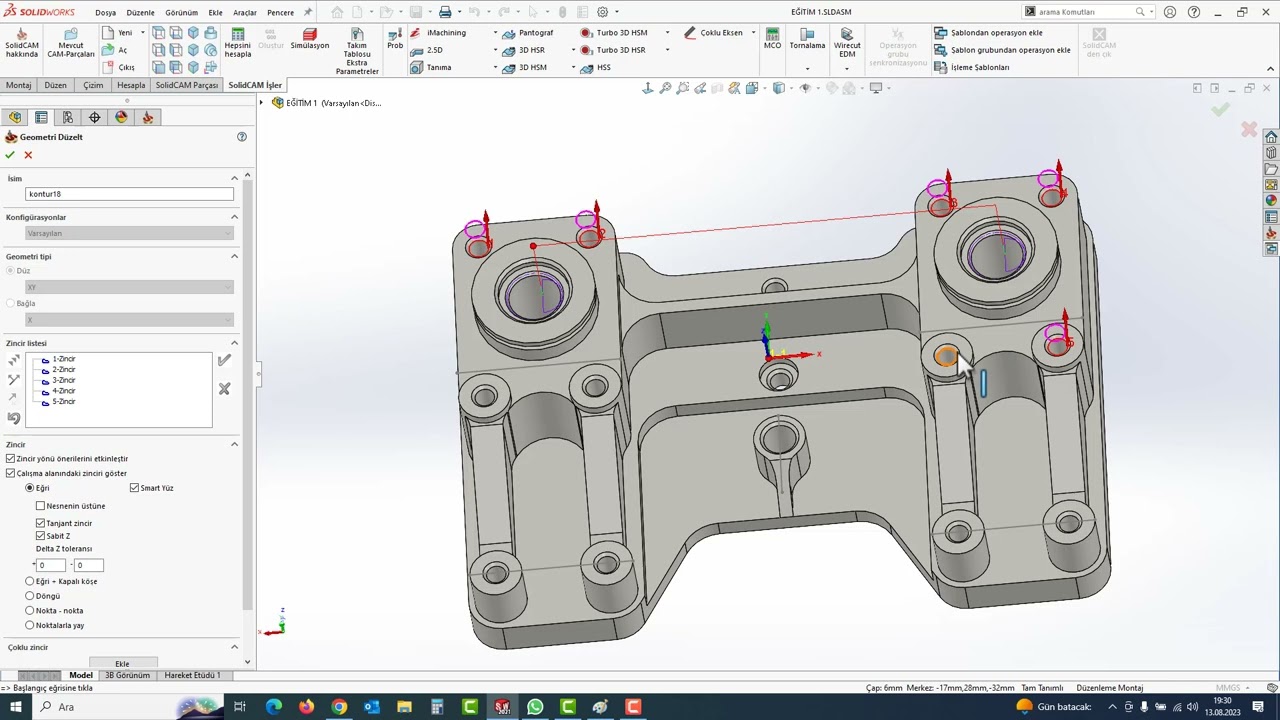
Task: Add a 3D HSR operation
Action: [524, 50]
